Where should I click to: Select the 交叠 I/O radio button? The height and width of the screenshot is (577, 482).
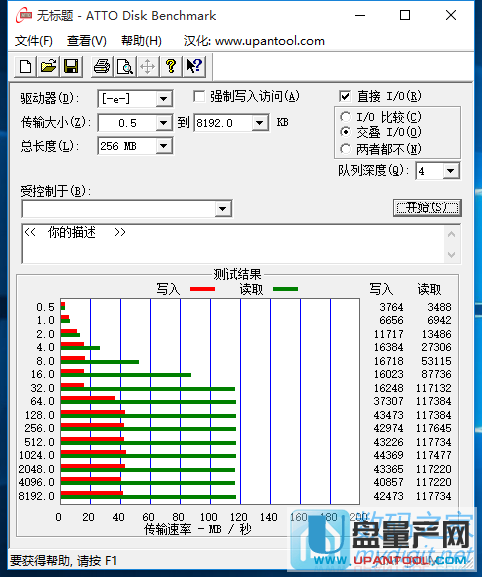(x=345, y=132)
